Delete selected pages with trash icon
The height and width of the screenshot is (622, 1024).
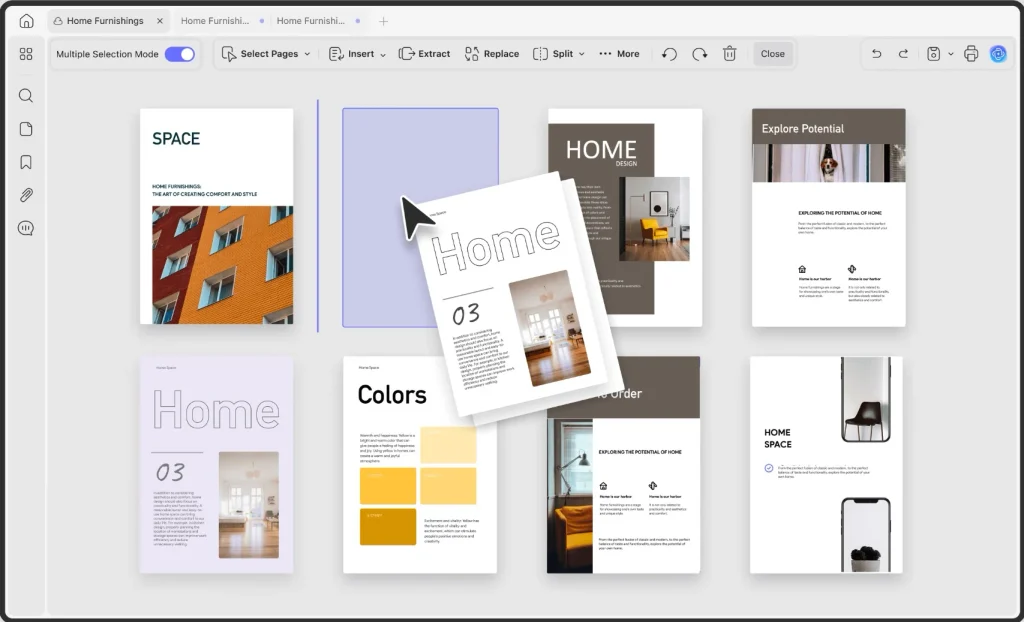729,54
